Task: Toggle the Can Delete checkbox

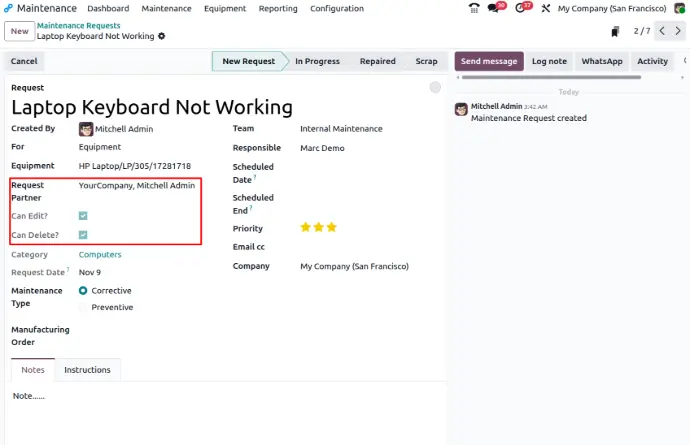Action: click(x=83, y=235)
